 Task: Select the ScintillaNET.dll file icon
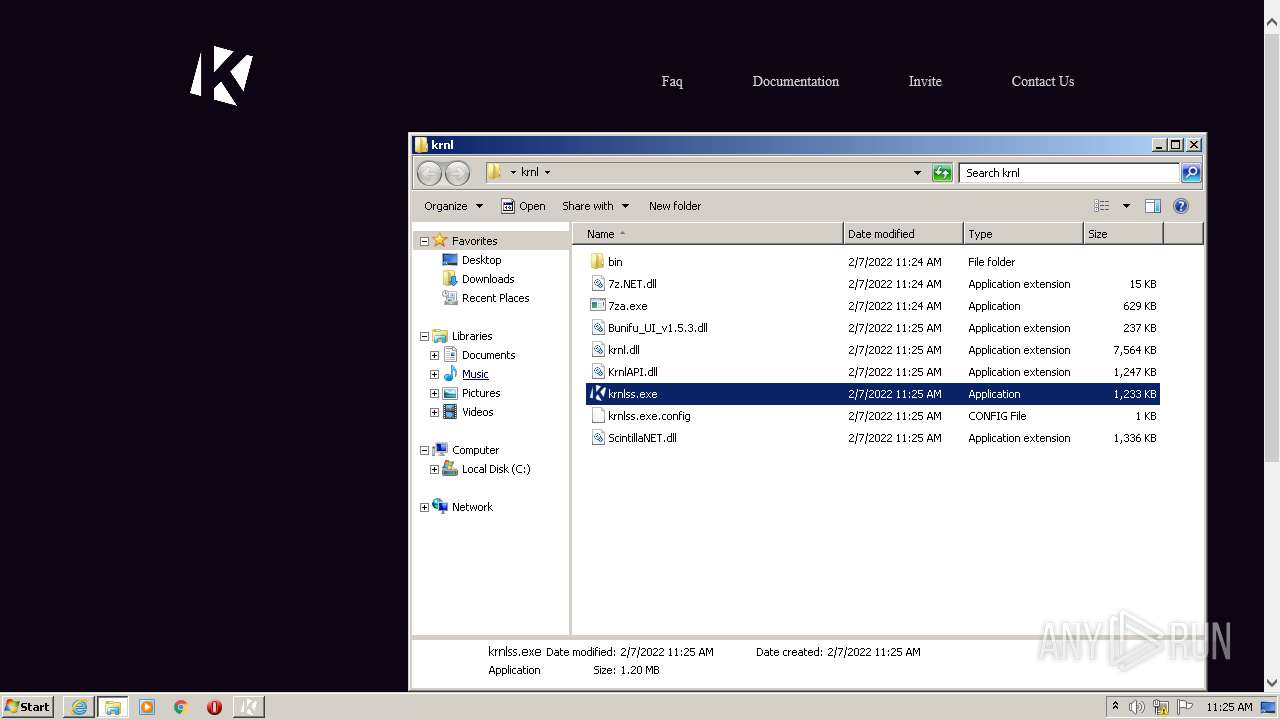(x=598, y=438)
